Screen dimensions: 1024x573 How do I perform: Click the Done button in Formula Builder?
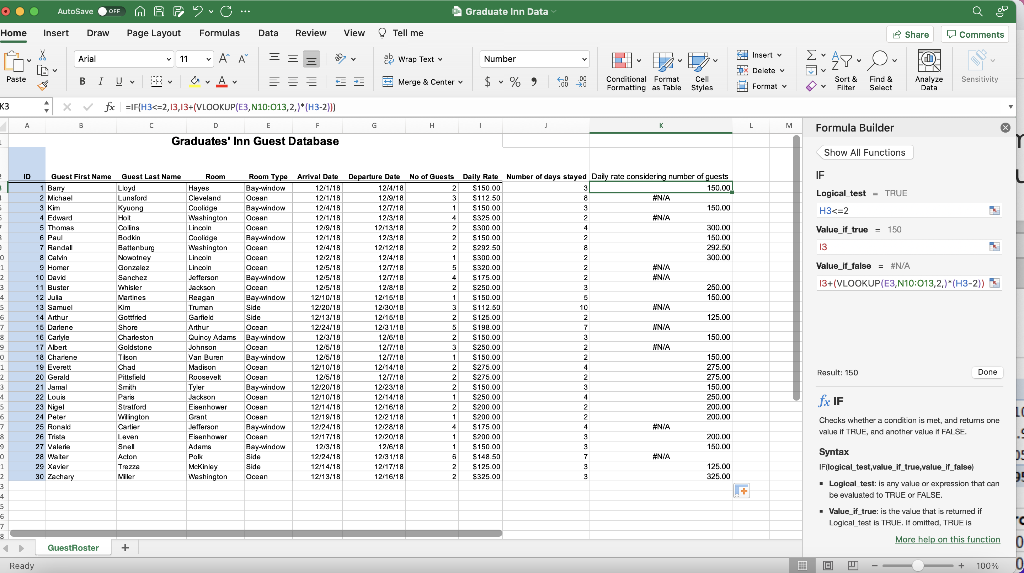point(987,372)
